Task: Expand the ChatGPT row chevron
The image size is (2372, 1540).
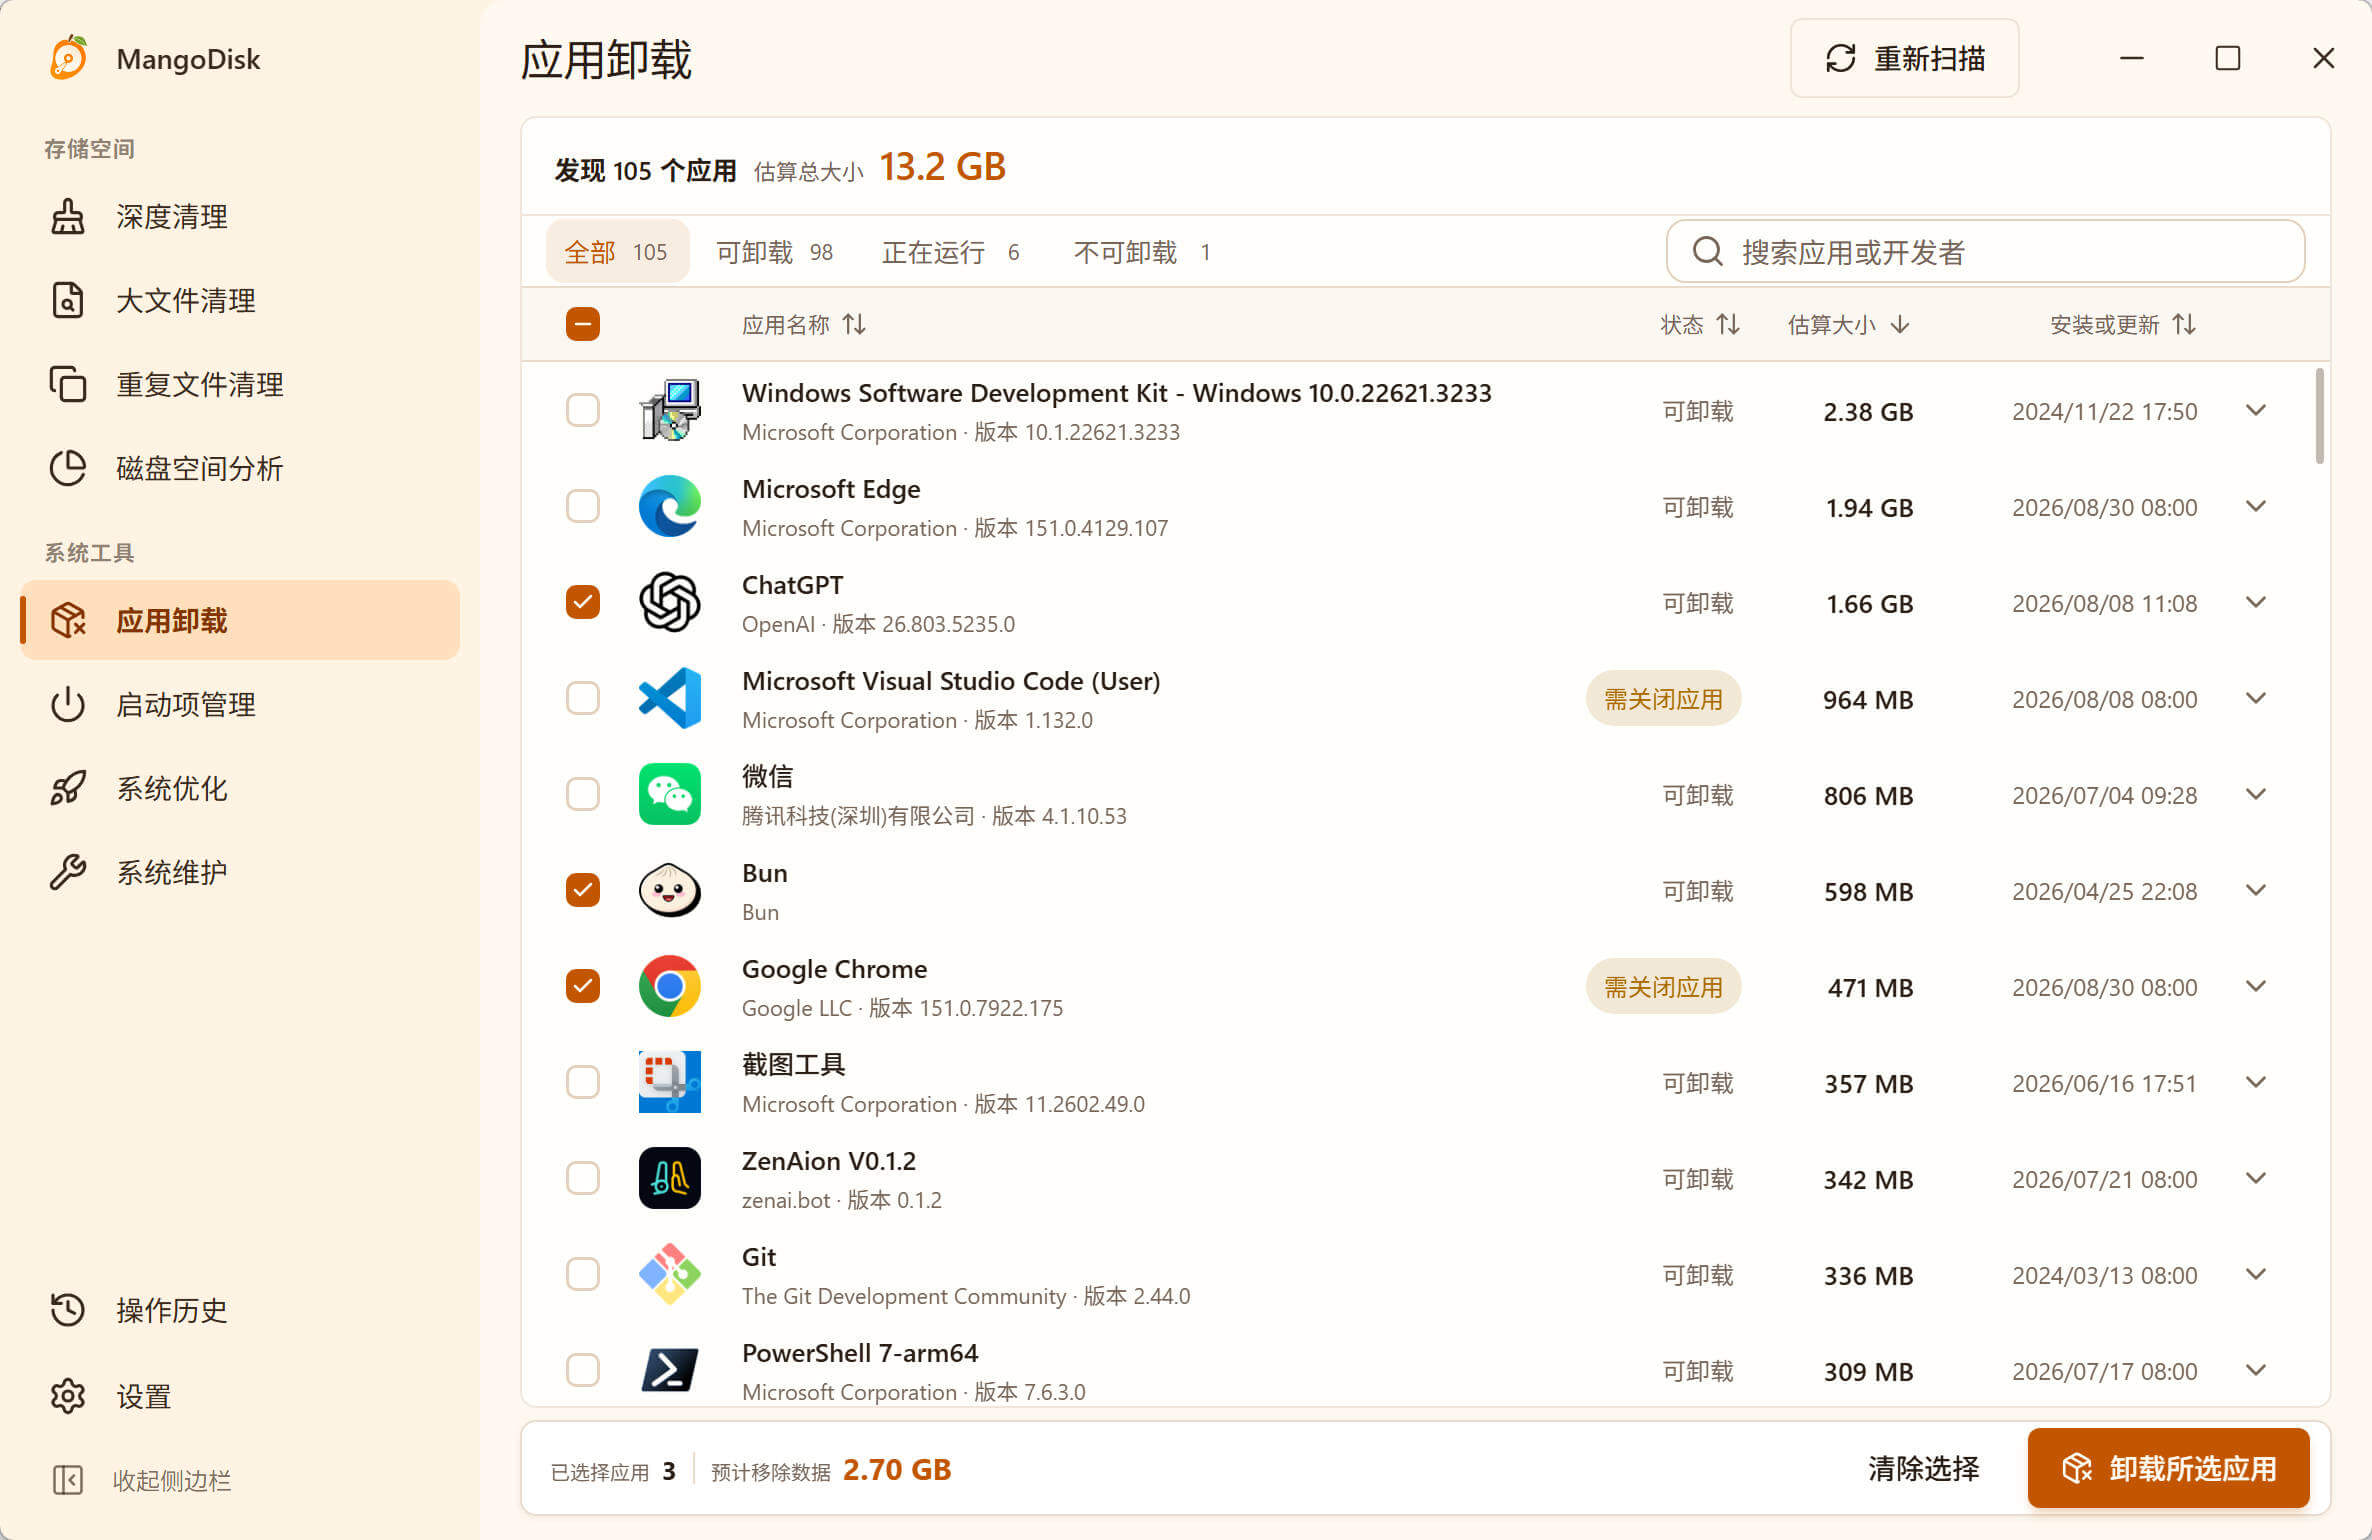Action: (2256, 603)
